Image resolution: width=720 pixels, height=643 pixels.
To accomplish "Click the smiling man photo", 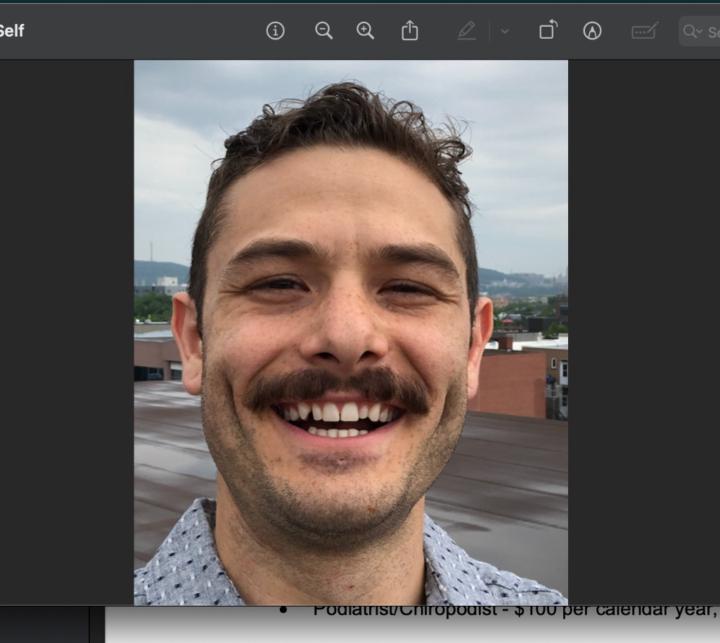I will (x=340, y=330).
